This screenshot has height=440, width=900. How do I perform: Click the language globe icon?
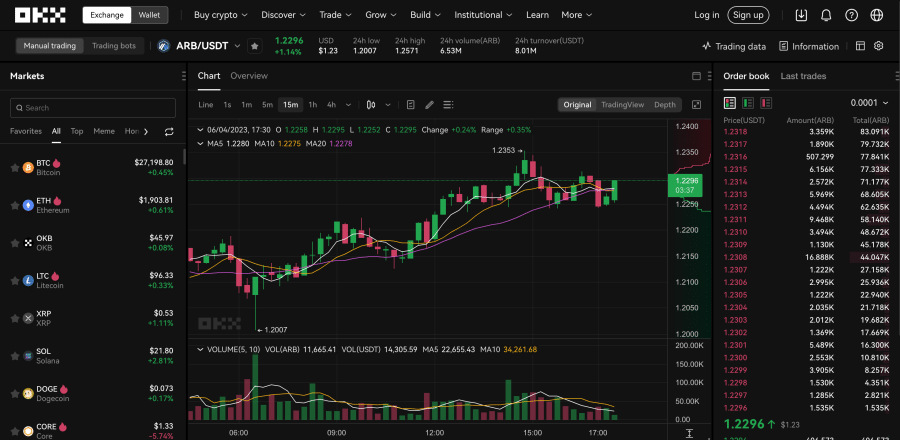pos(876,15)
